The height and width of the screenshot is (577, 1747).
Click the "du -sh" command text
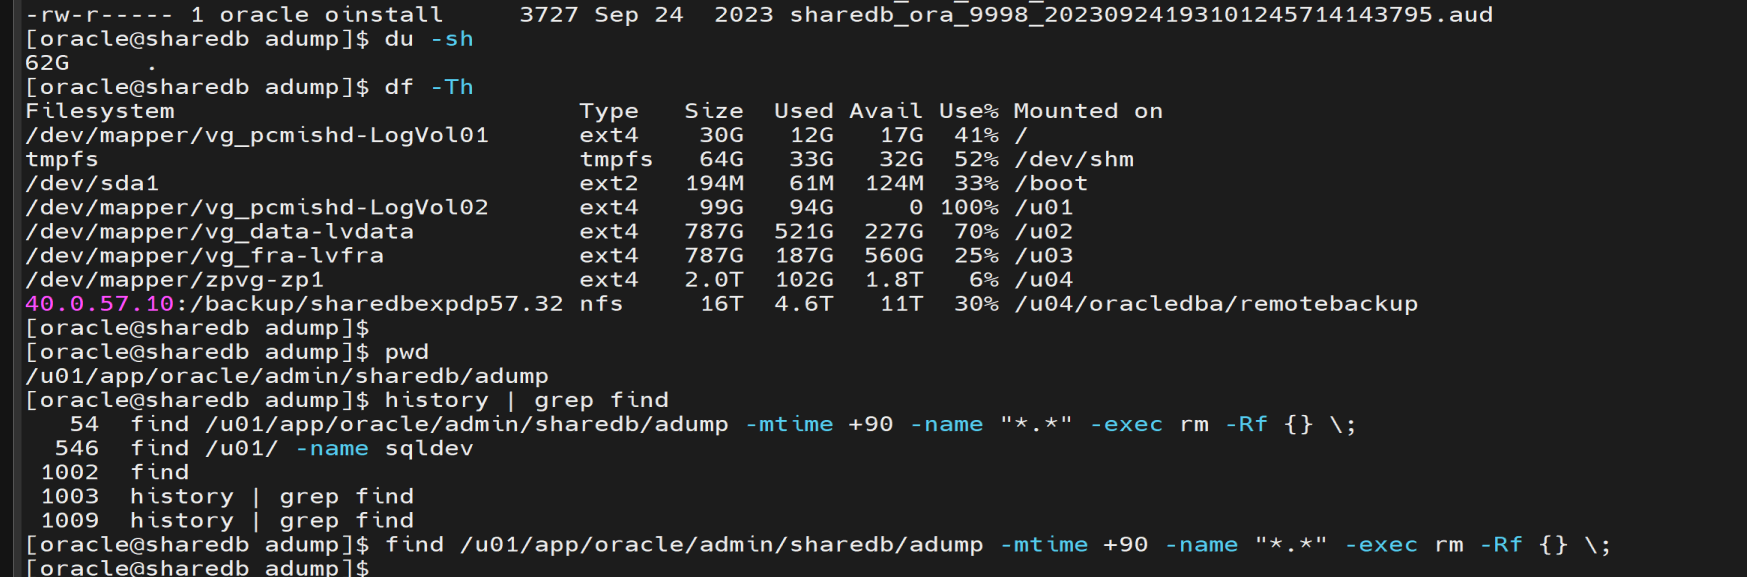pos(429,39)
